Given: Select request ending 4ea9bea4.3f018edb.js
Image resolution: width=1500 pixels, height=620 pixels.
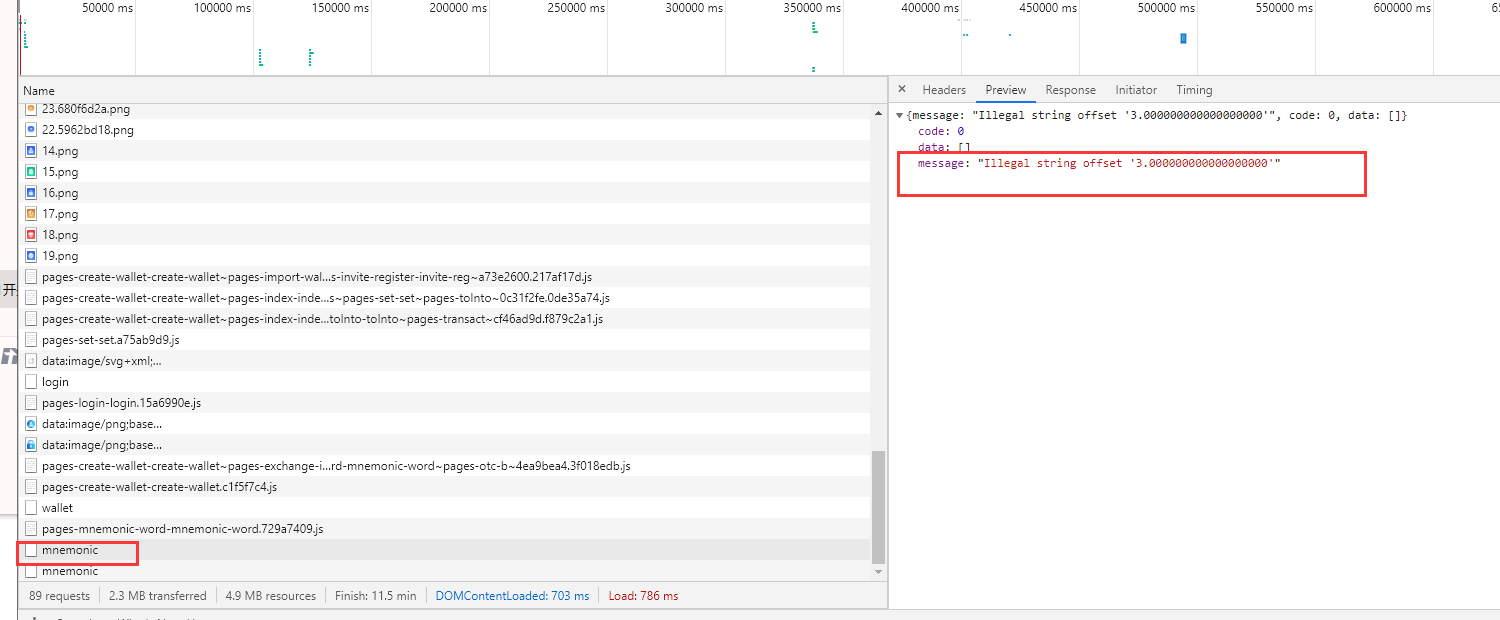Looking at the screenshot, I should coord(444,466).
